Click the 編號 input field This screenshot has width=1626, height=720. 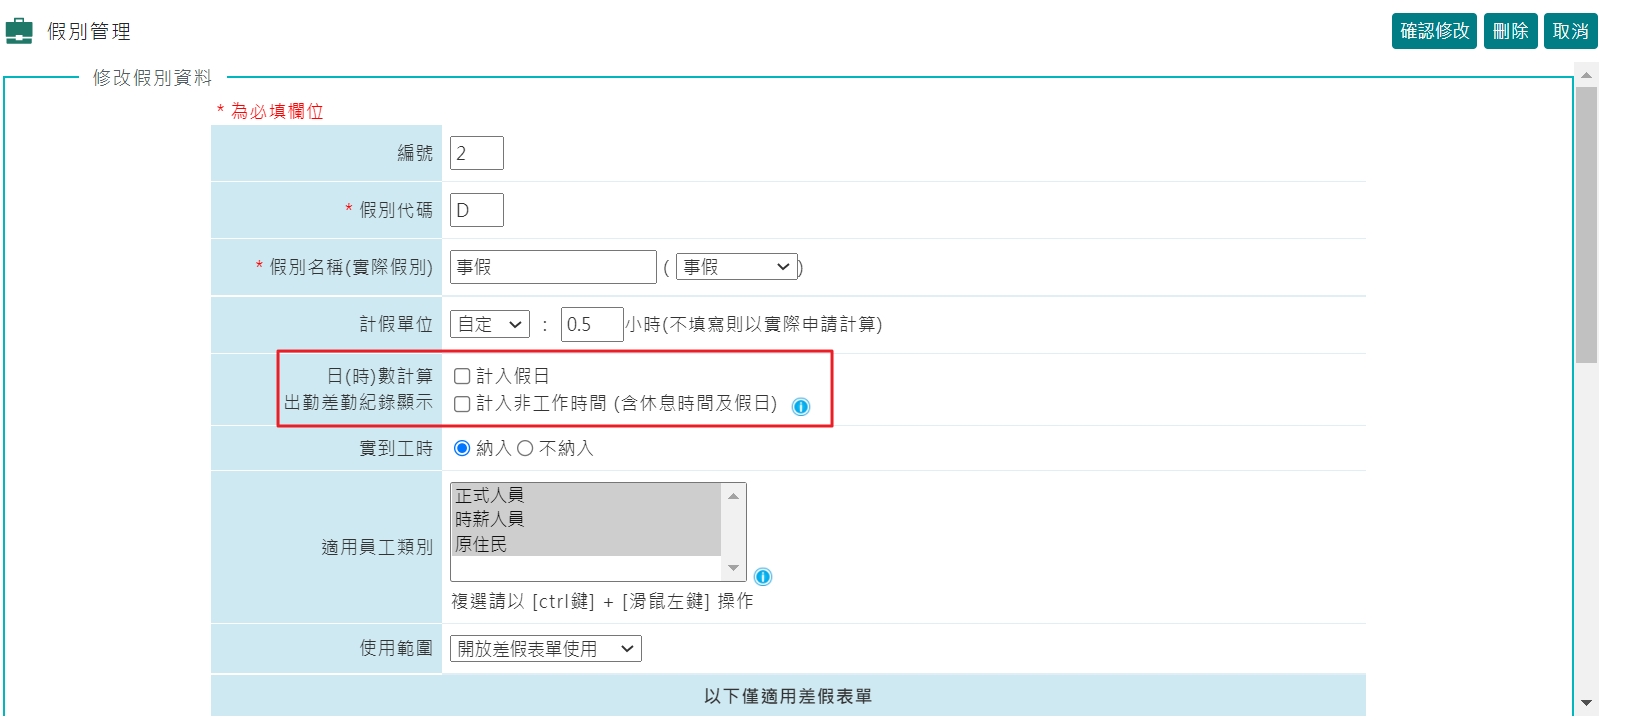(477, 153)
